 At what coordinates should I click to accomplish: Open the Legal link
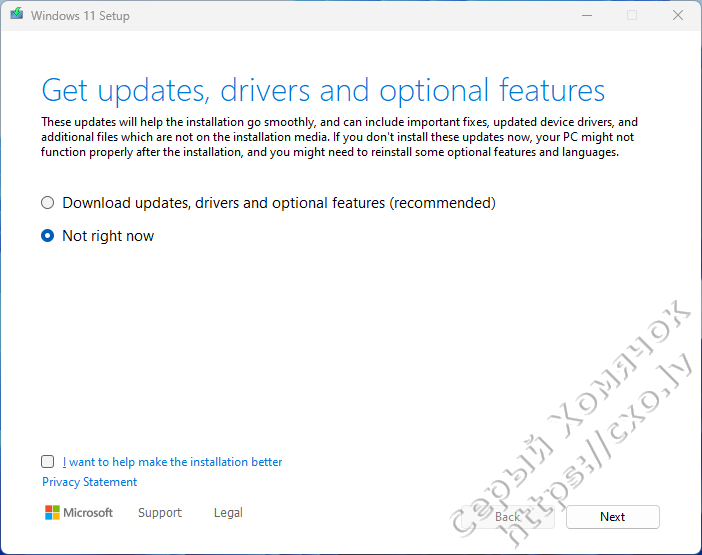[x=228, y=513]
